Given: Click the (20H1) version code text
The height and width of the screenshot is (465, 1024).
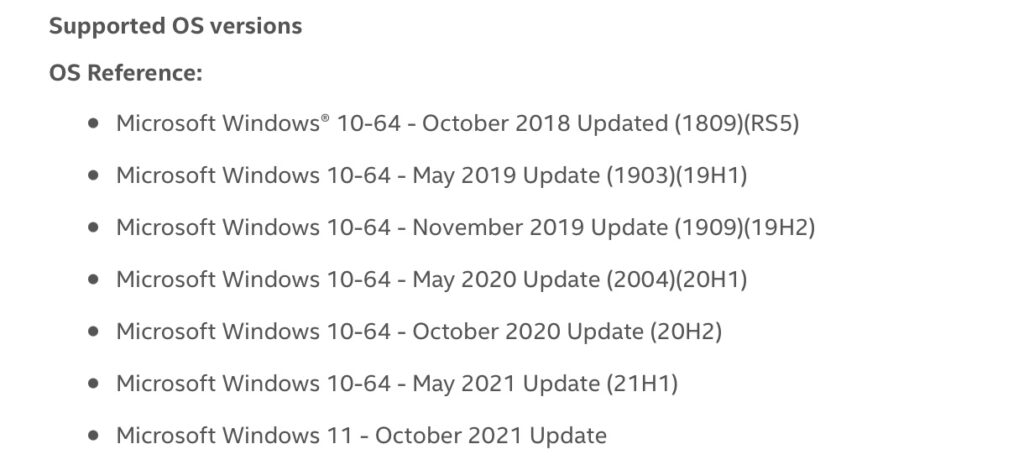Looking at the screenshot, I should [x=712, y=280].
